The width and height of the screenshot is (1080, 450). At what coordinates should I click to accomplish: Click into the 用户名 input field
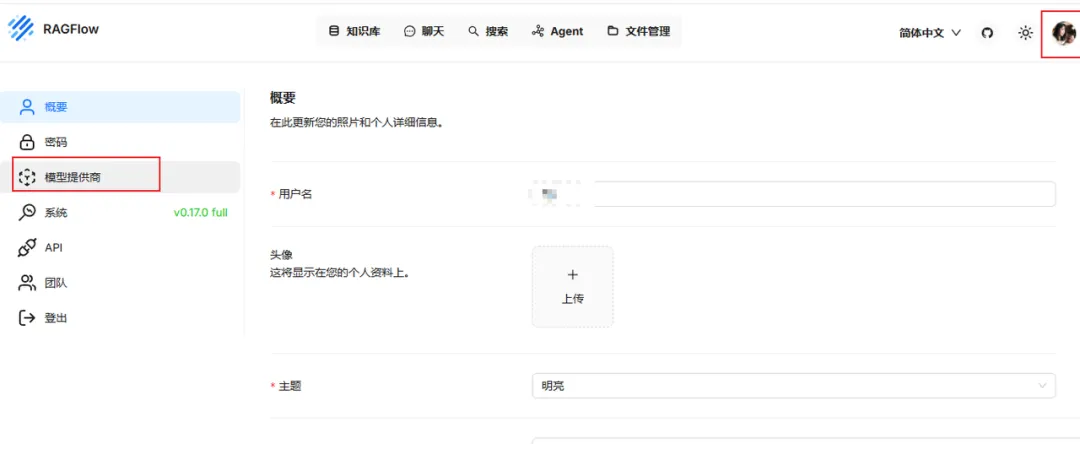[x=793, y=194]
